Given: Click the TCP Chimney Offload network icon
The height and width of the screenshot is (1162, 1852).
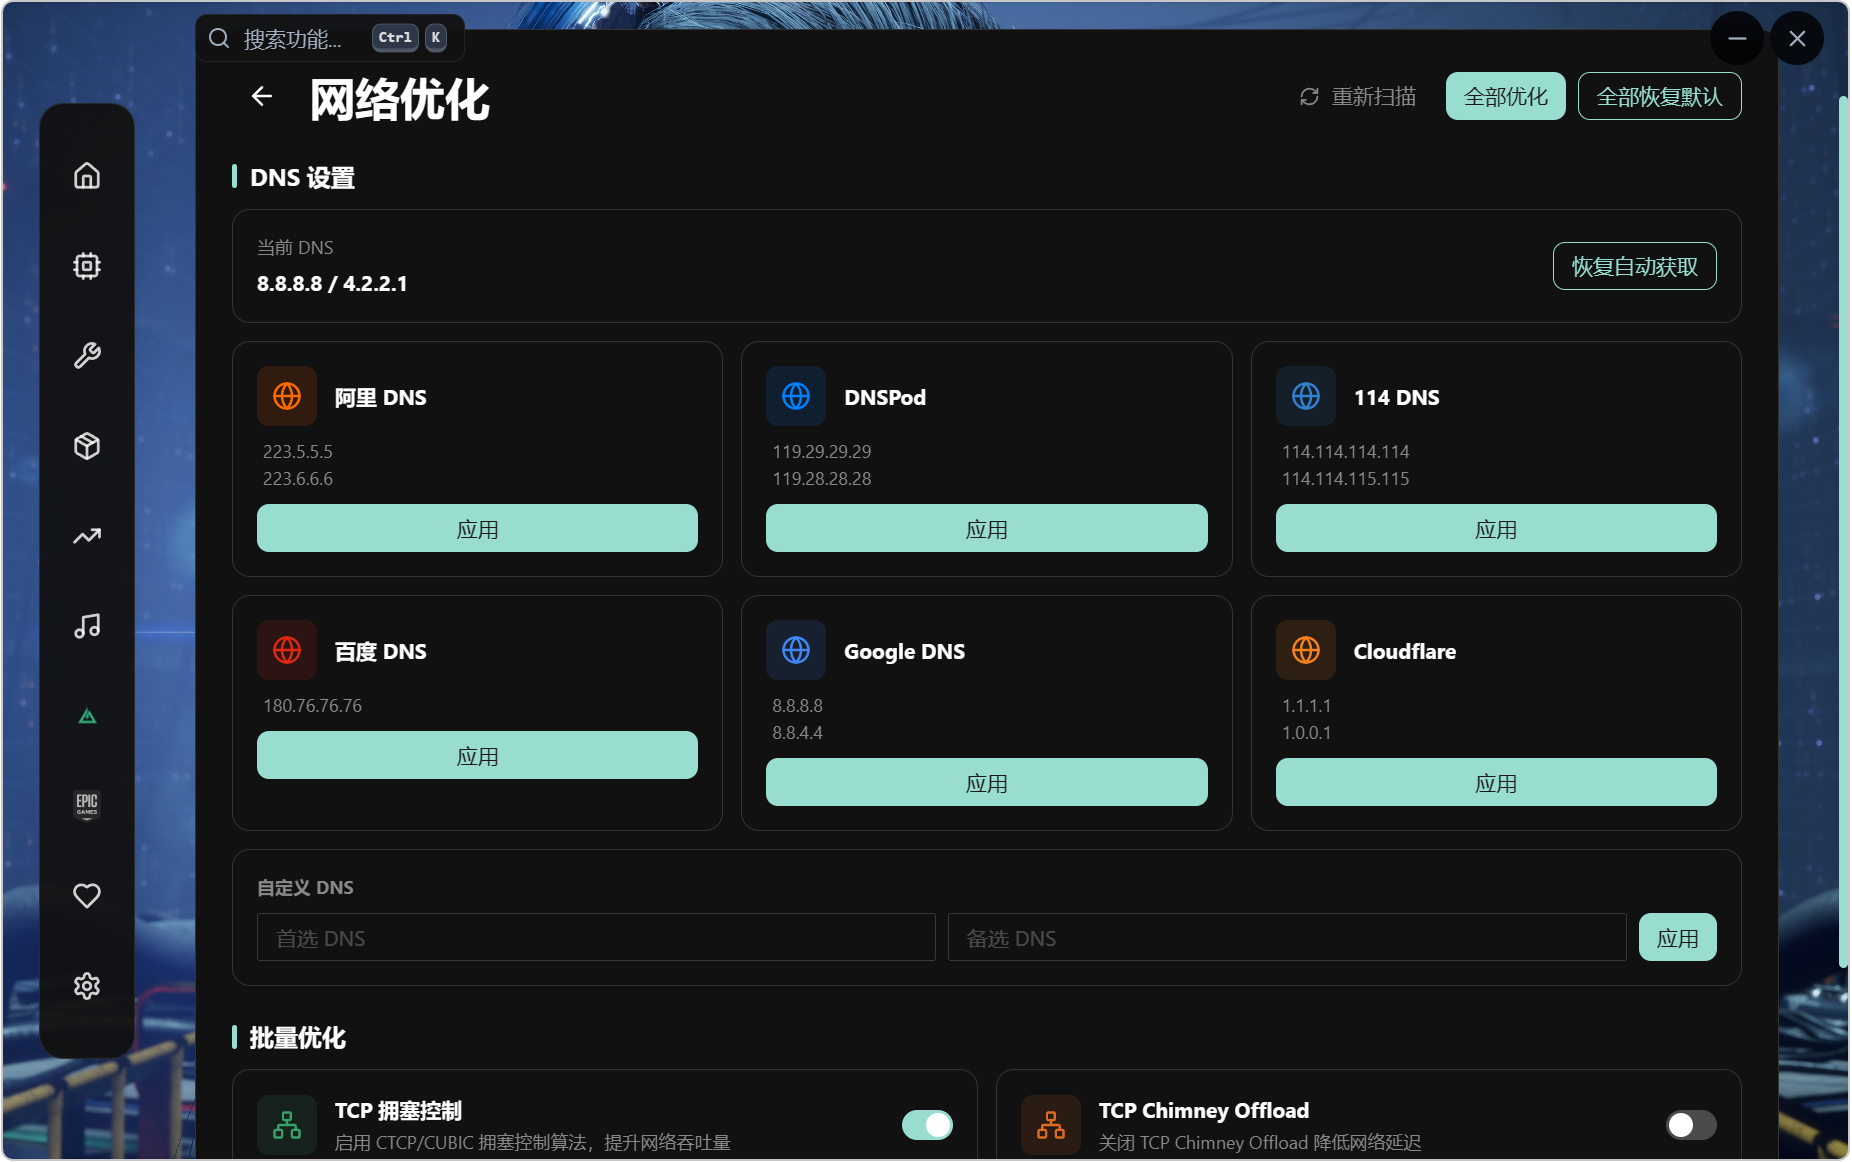Looking at the screenshot, I should [x=1051, y=1125].
